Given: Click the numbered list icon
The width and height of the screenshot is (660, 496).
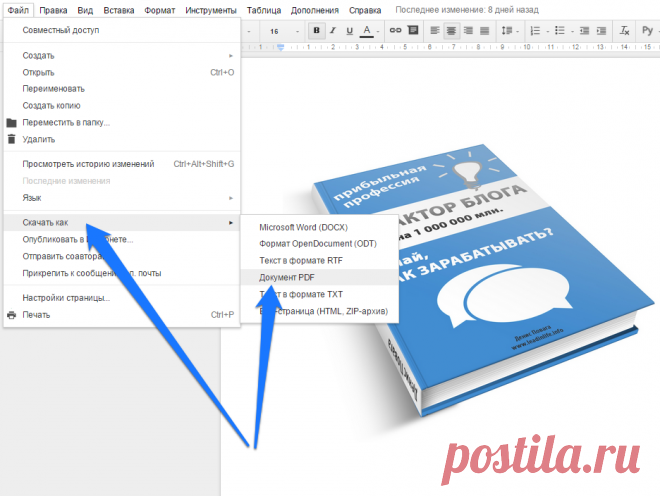Looking at the screenshot, I should [533, 31].
